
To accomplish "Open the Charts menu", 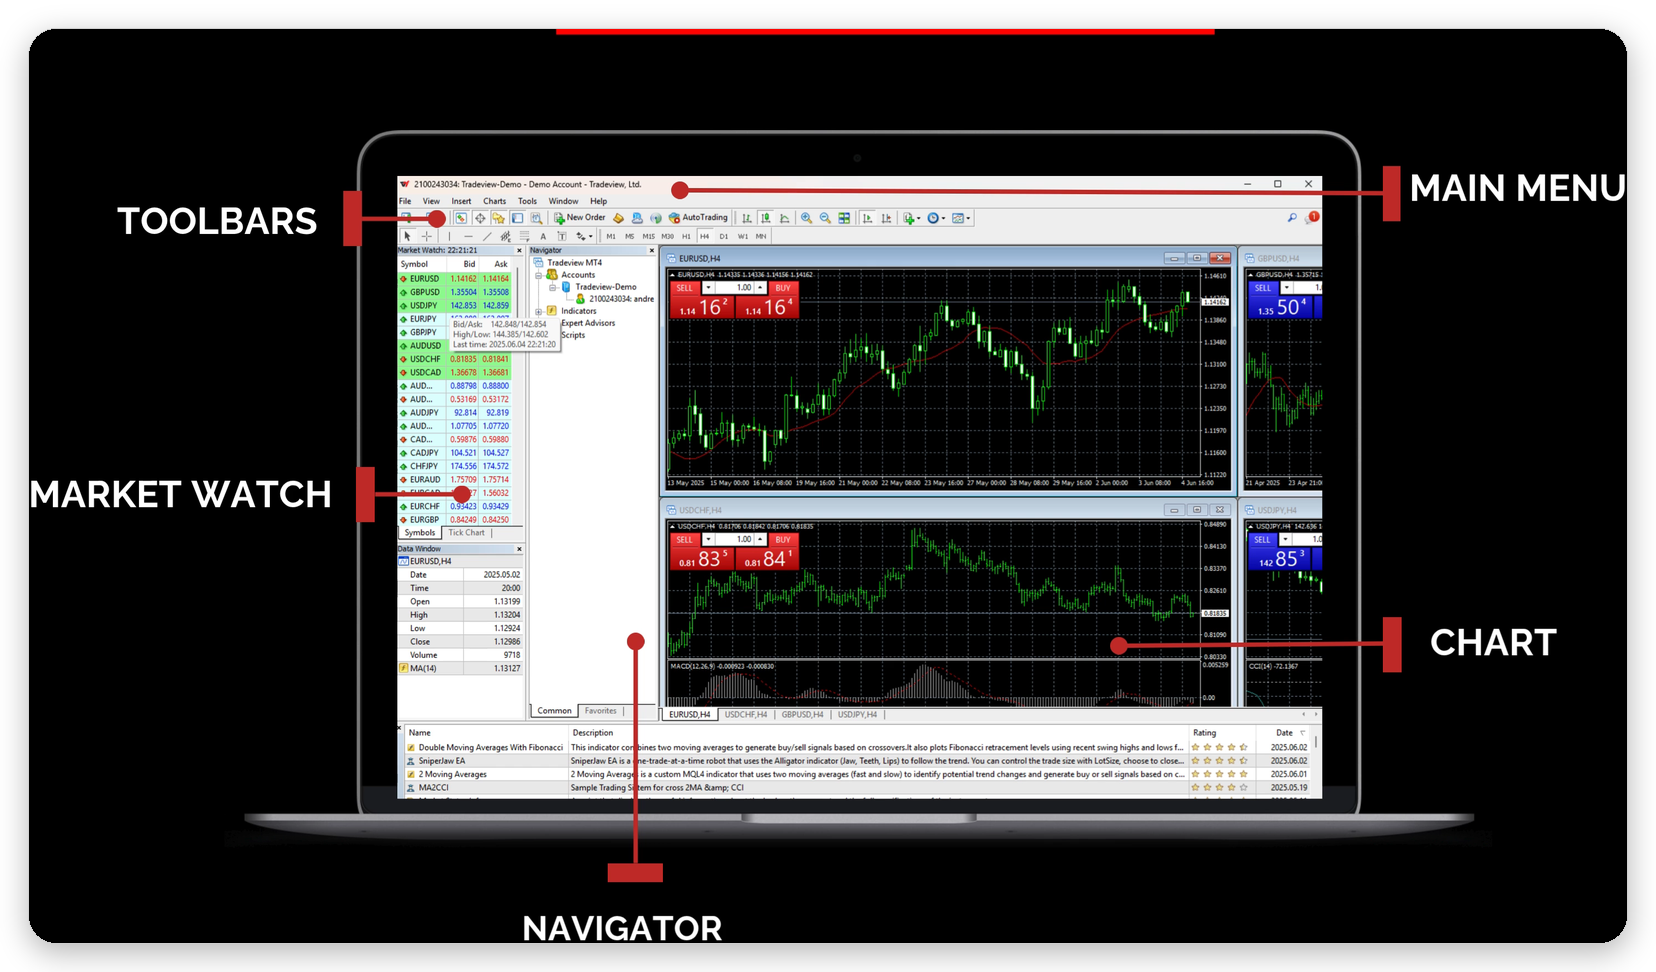I will coord(495,201).
